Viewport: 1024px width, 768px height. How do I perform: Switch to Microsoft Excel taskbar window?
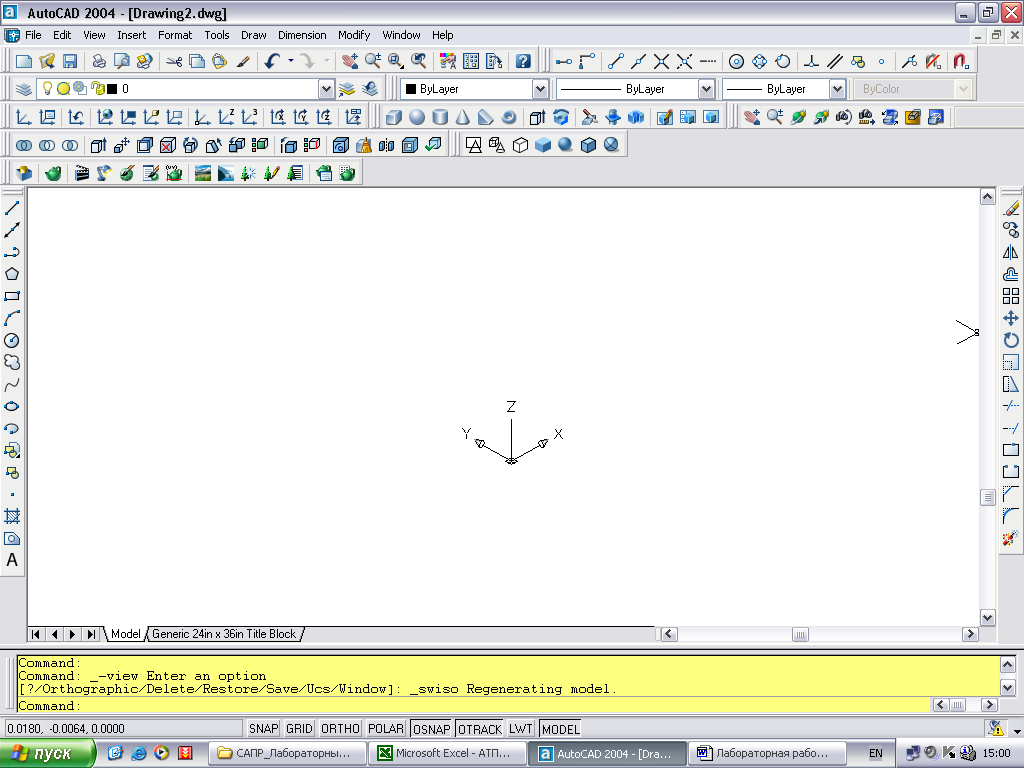[447, 754]
